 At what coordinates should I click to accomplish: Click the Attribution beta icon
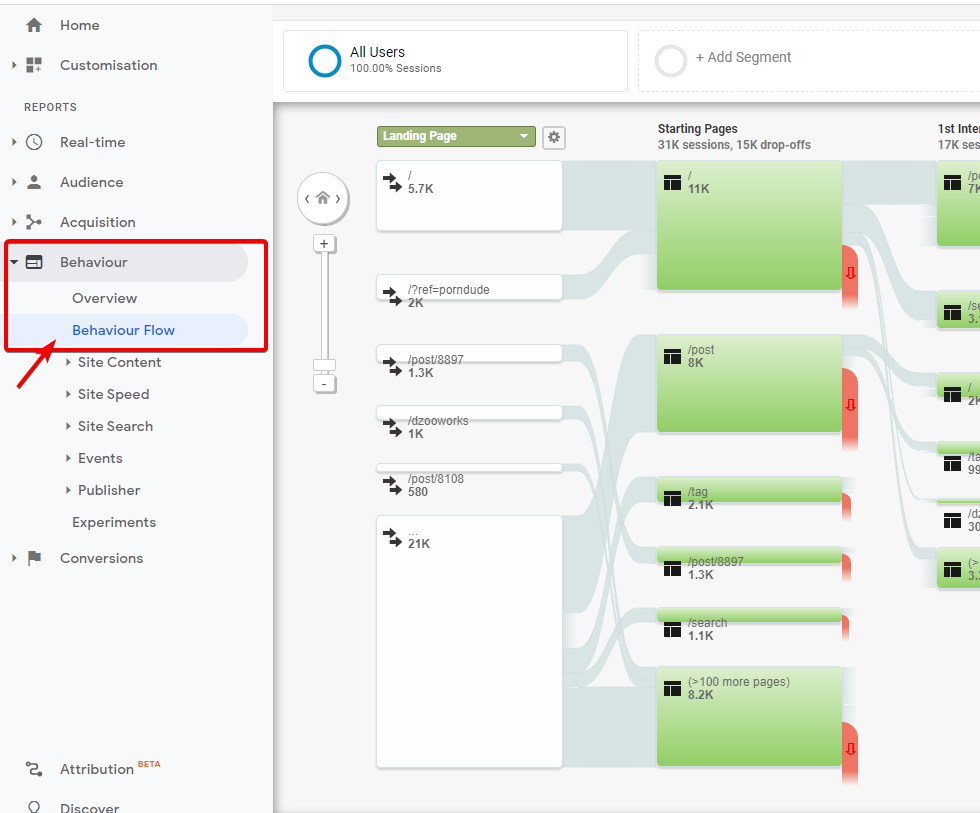pos(34,769)
